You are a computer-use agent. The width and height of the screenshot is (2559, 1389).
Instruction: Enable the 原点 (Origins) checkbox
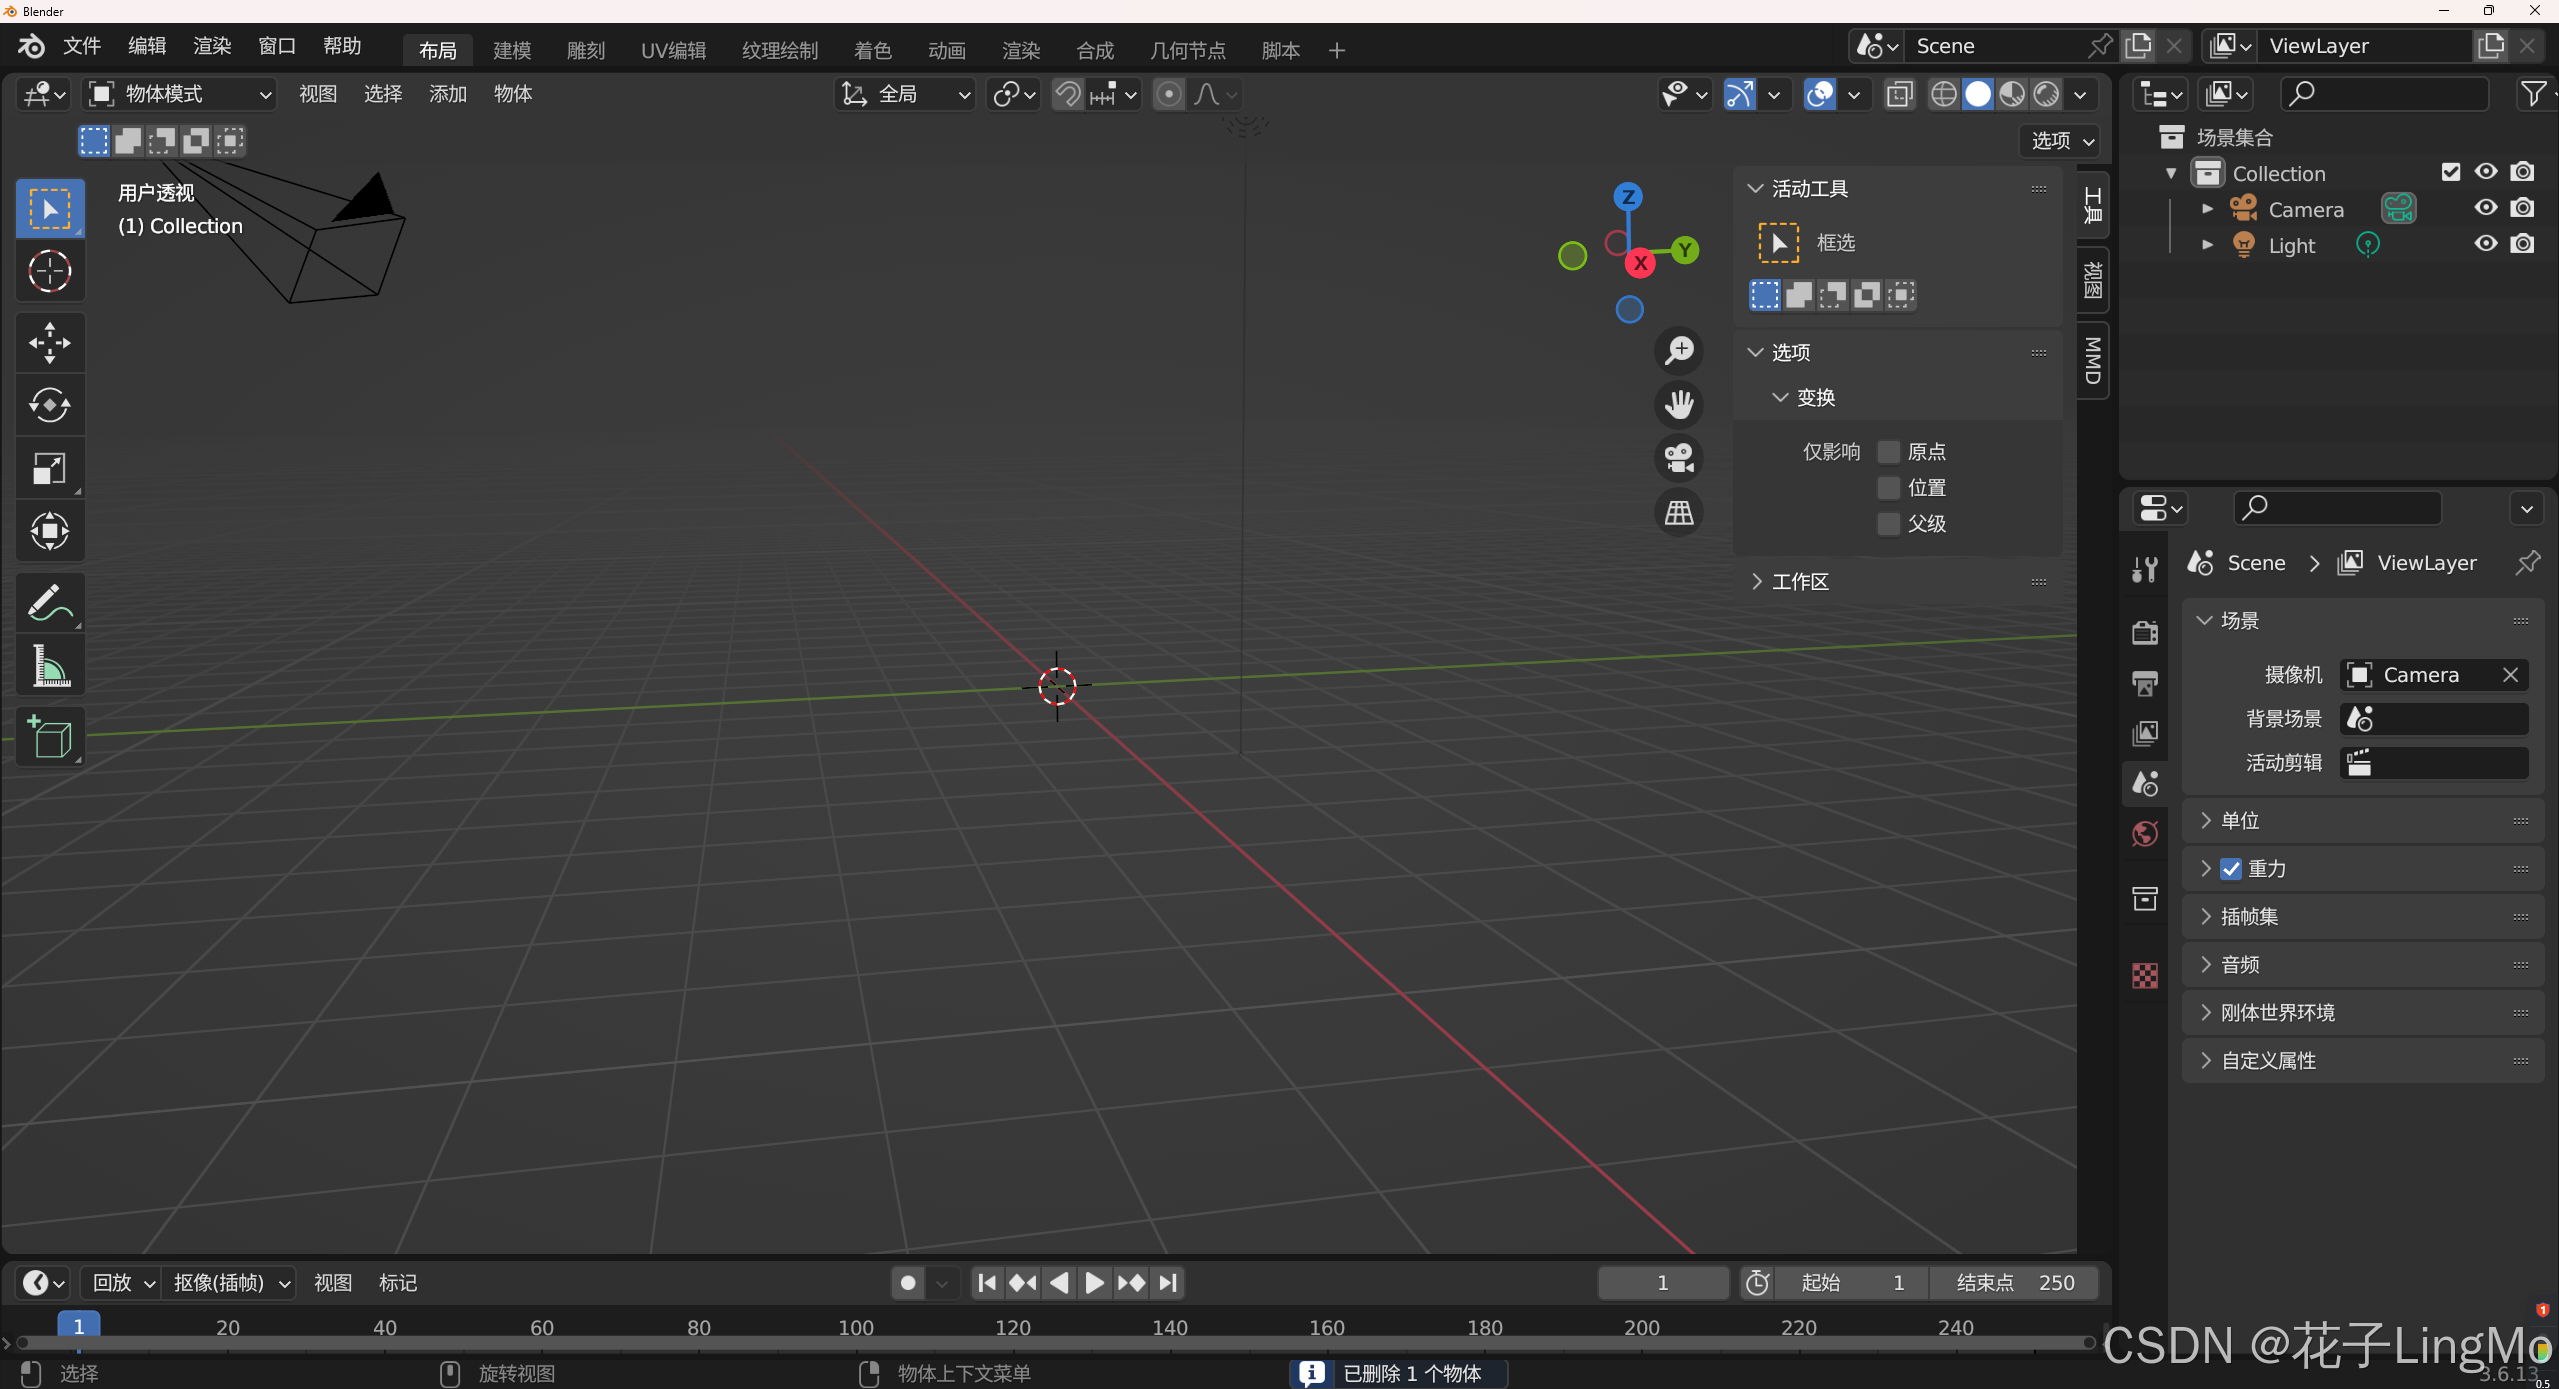(x=1889, y=452)
